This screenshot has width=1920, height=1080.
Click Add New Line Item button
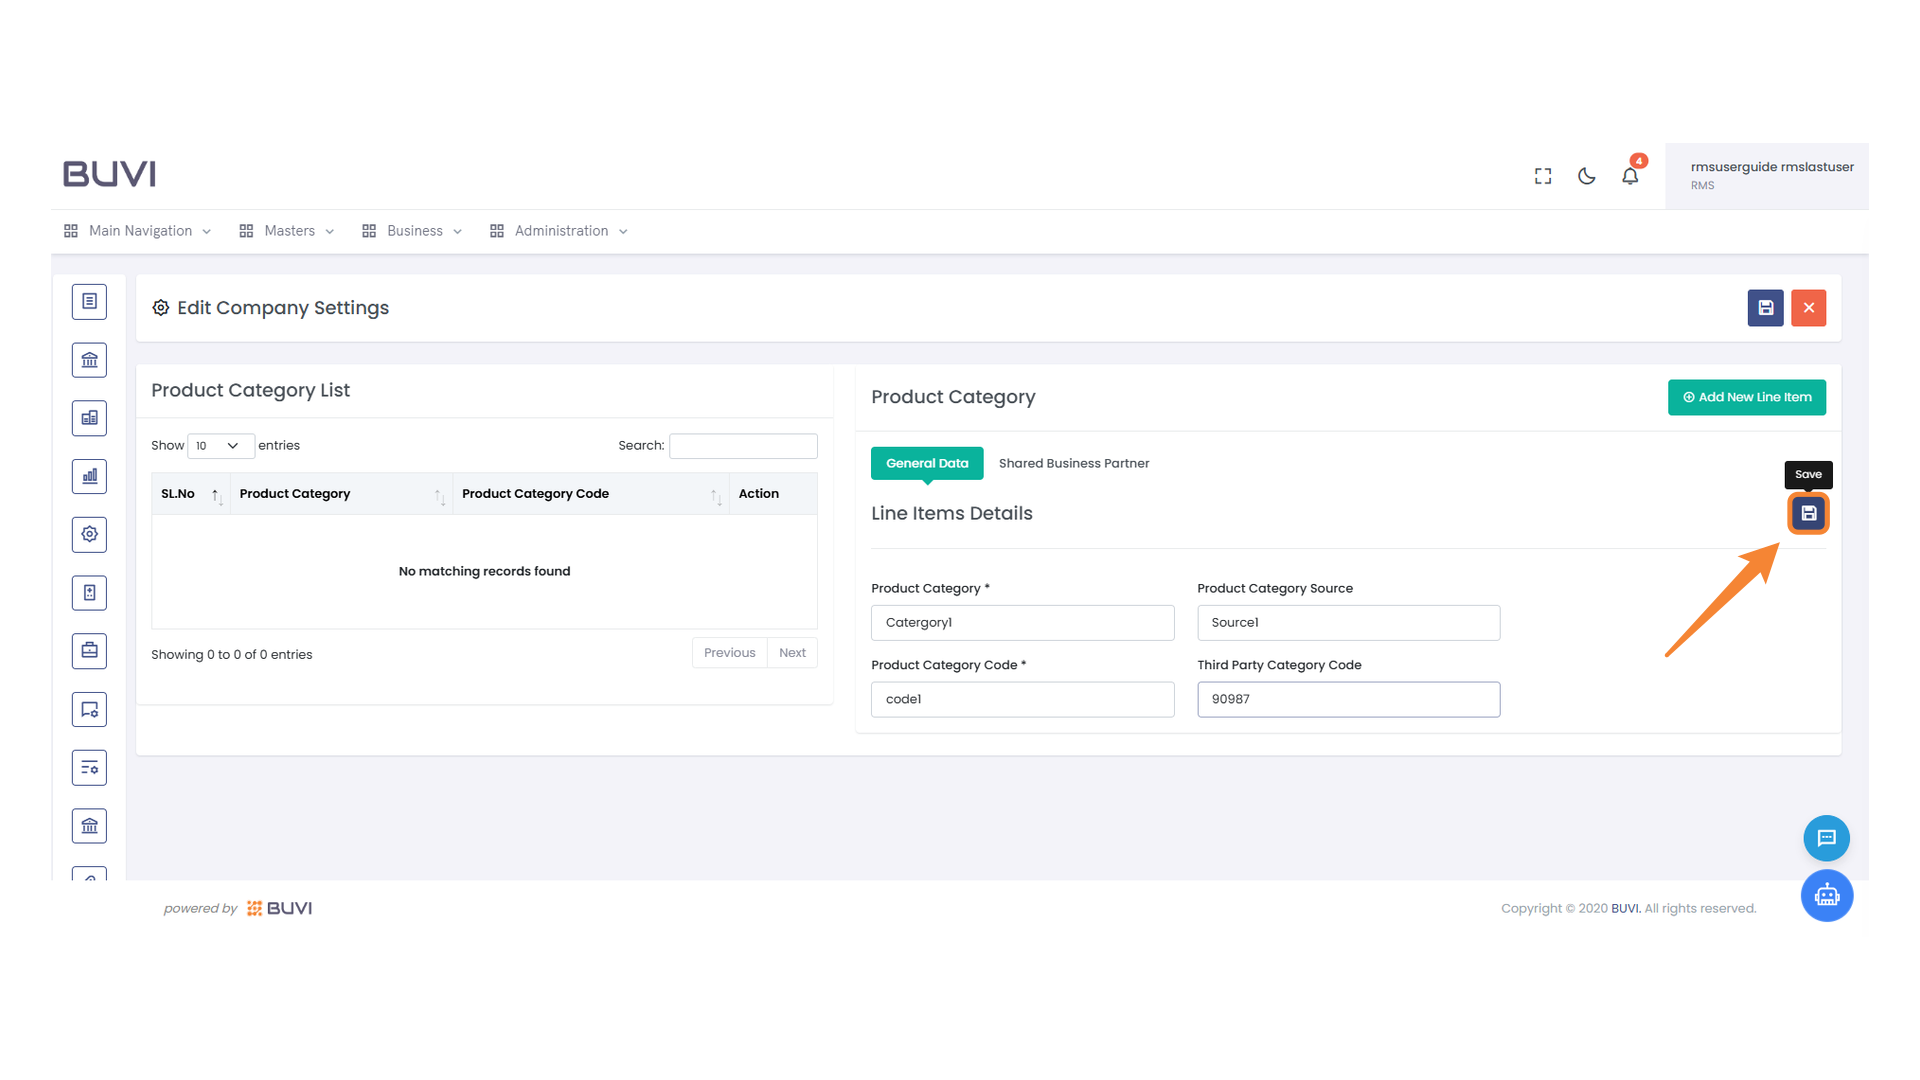tap(1746, 397)
